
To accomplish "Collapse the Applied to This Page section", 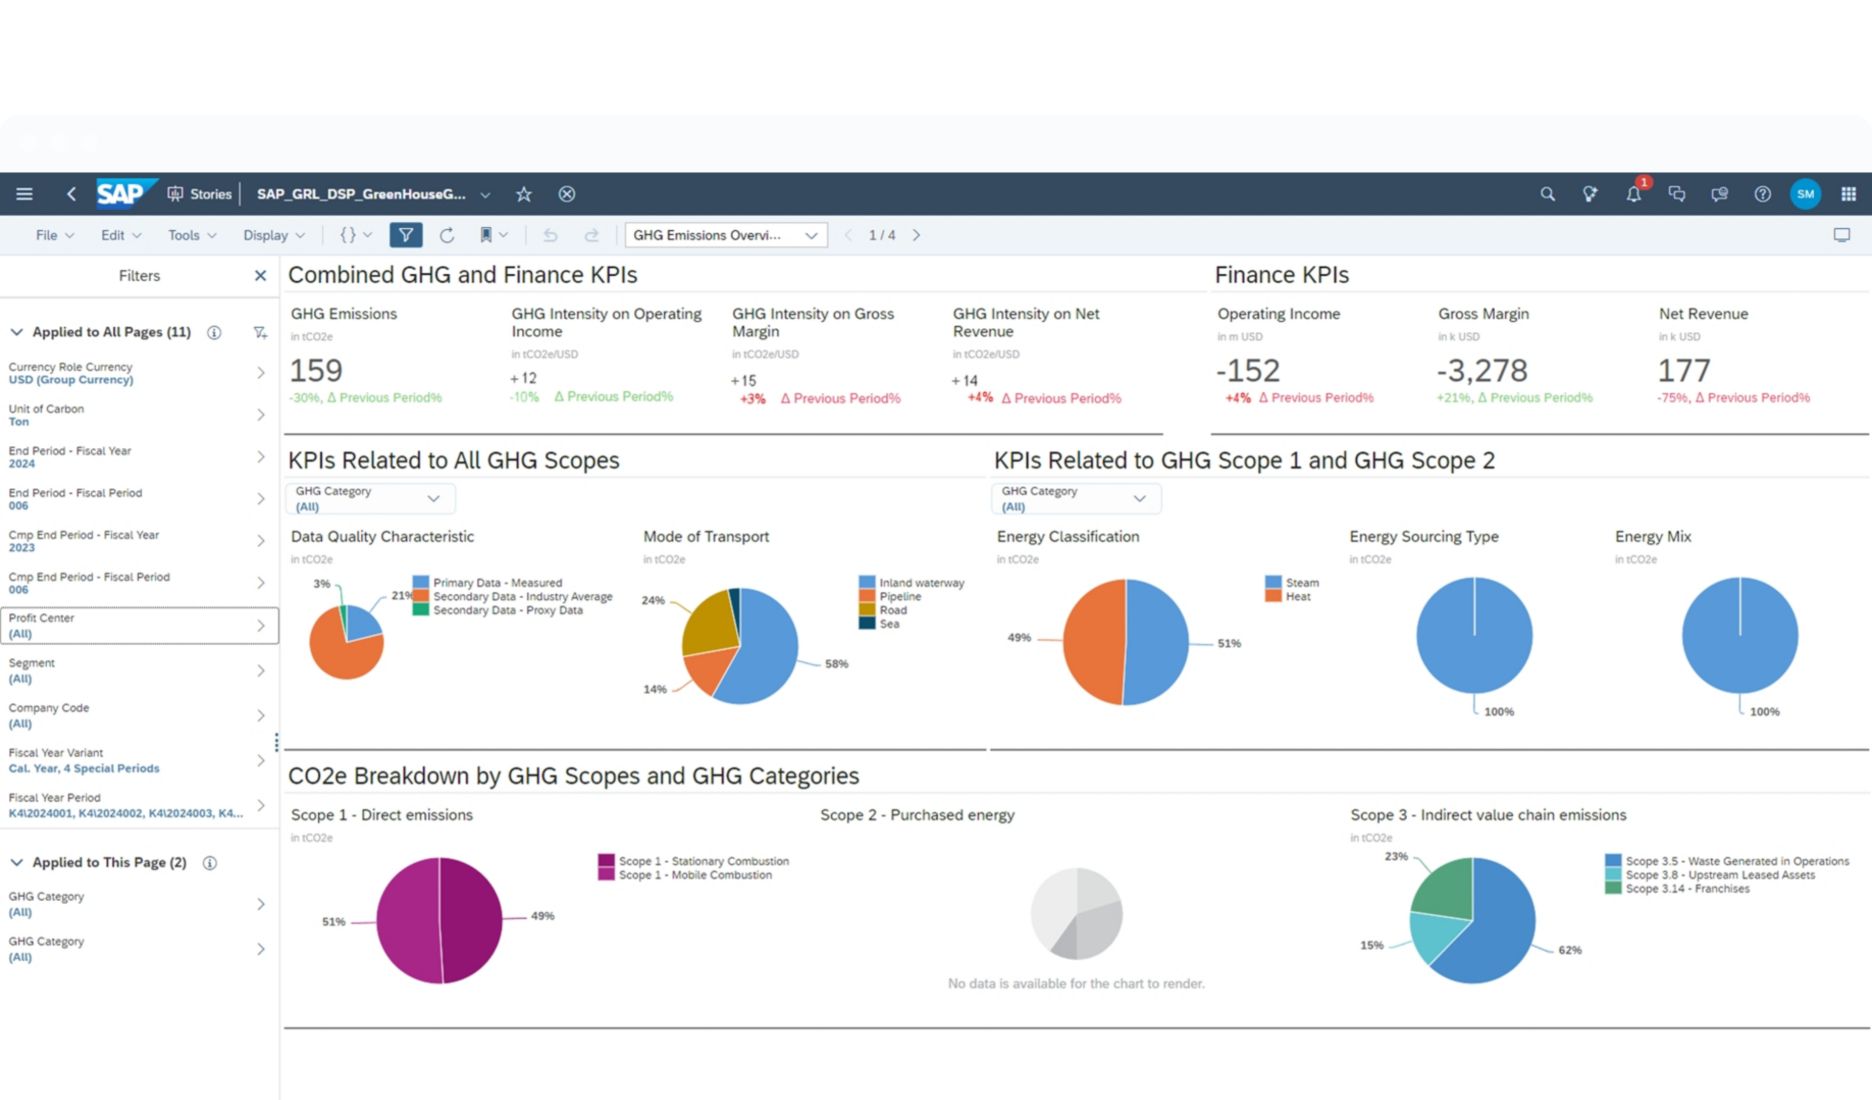I will 17,862.
